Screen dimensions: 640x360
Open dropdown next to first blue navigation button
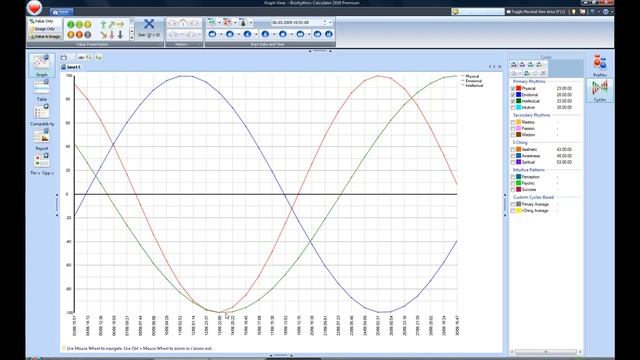(x=221, y=34)
